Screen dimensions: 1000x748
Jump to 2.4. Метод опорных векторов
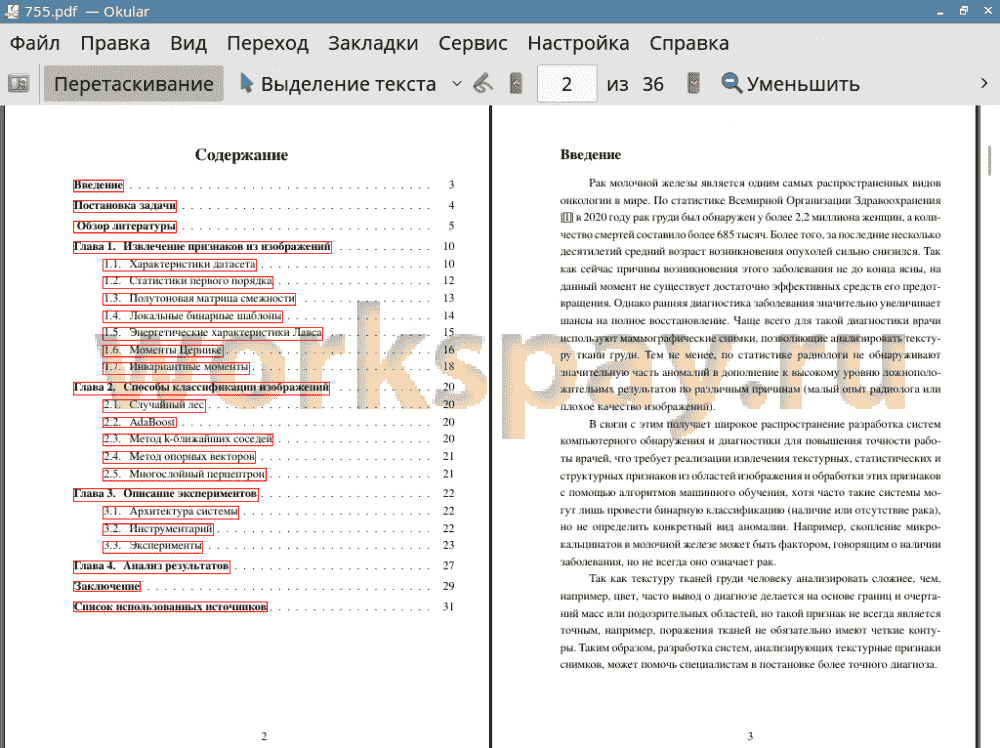click(179, 457)
